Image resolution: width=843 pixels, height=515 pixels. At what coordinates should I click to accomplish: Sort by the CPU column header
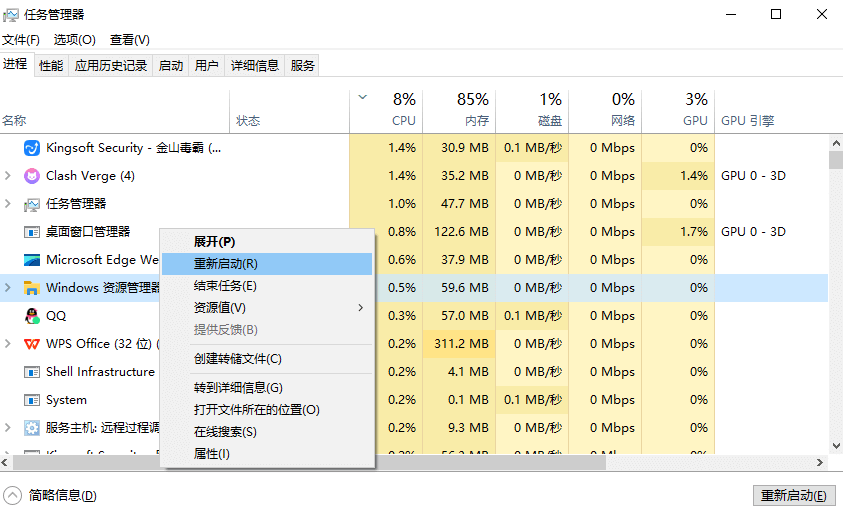coord(386,112)
